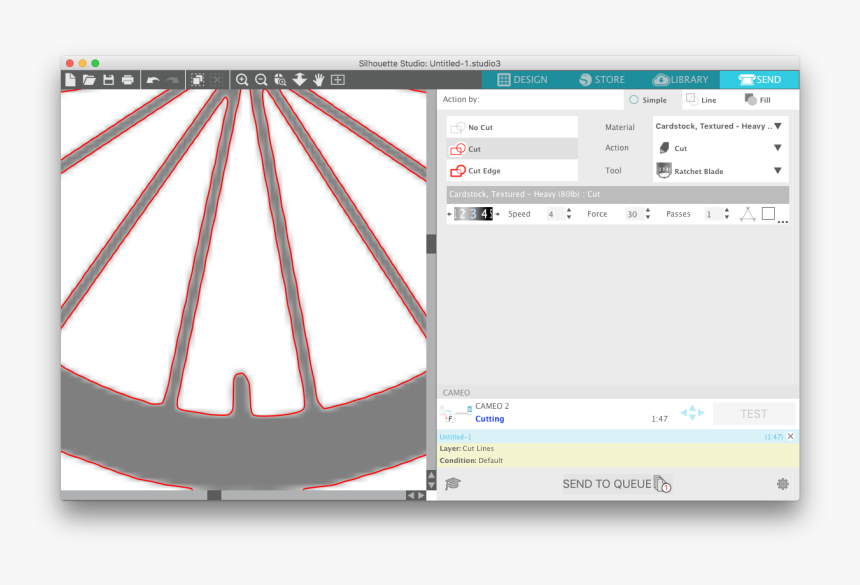860x585 pixels.
Task: Select the Simple action mode
Action: tap(650, 99)
